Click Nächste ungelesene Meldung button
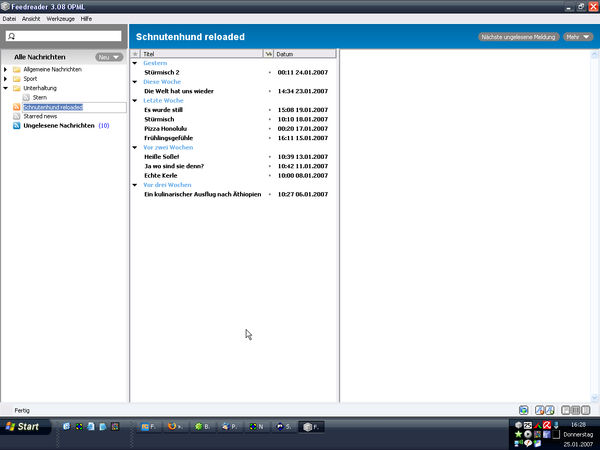Viewport: 600px width, 450px height. point(518,37)
